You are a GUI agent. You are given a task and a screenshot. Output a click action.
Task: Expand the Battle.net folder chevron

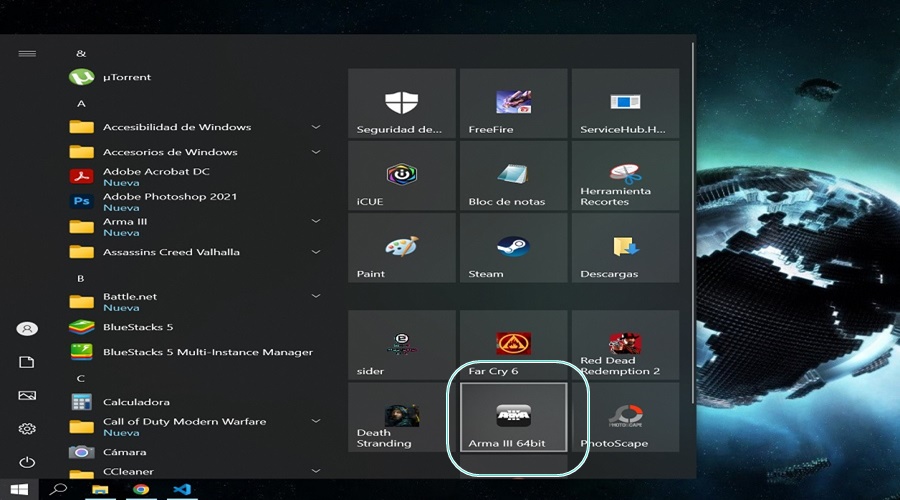316,296
